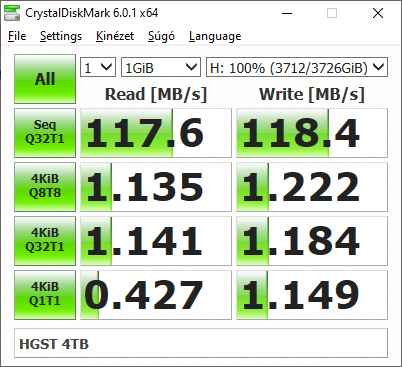Minimize the CrystalDiskMark window
The width and height of the screenshot is (402, 367).
287,13
